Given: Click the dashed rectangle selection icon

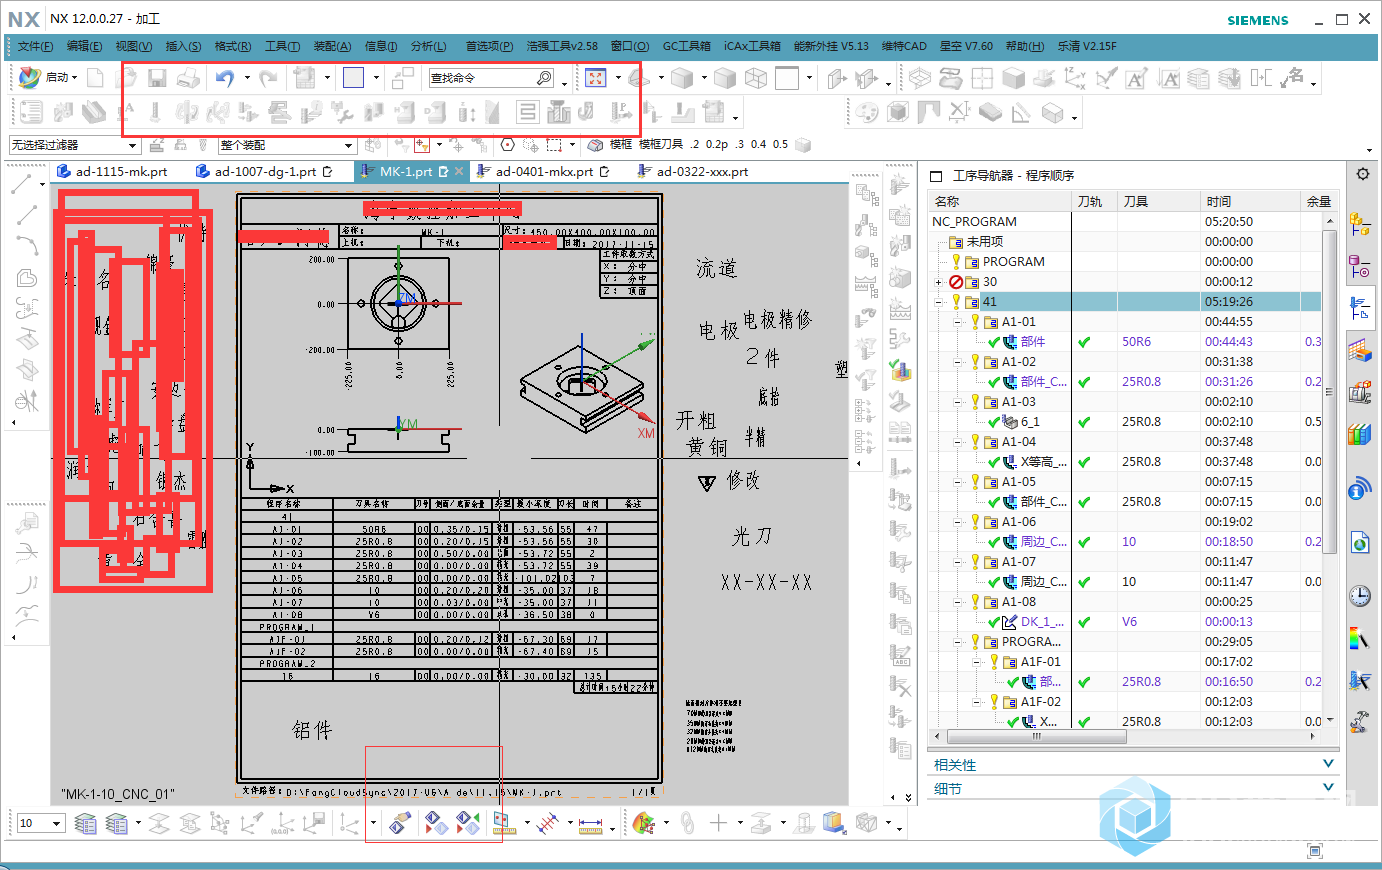Looking at the screenshot, I should 554,145.
